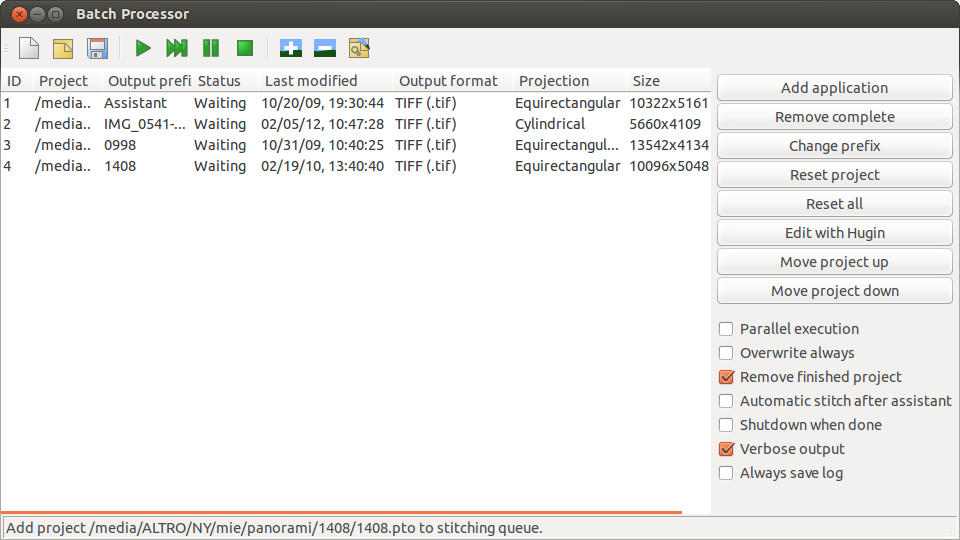The image size is (960, 540).
Task: Click the Edit with Hugin button
Action: [x=834, y=233]
